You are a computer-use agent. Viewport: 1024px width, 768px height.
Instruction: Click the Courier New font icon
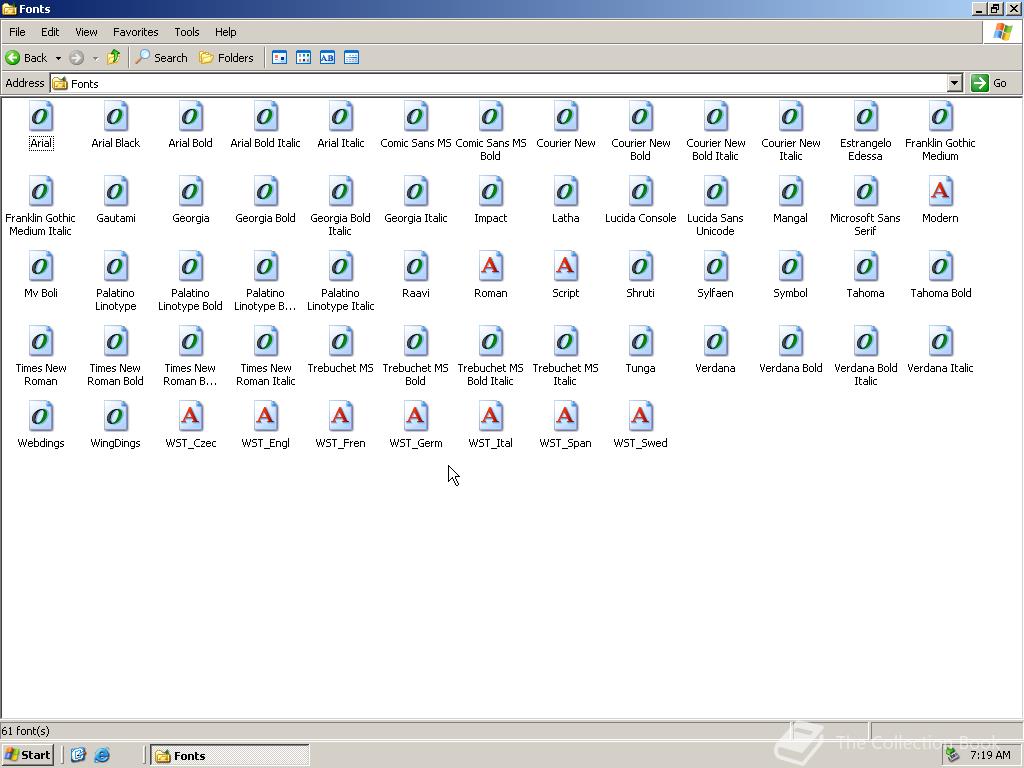[x=566, y=117]
